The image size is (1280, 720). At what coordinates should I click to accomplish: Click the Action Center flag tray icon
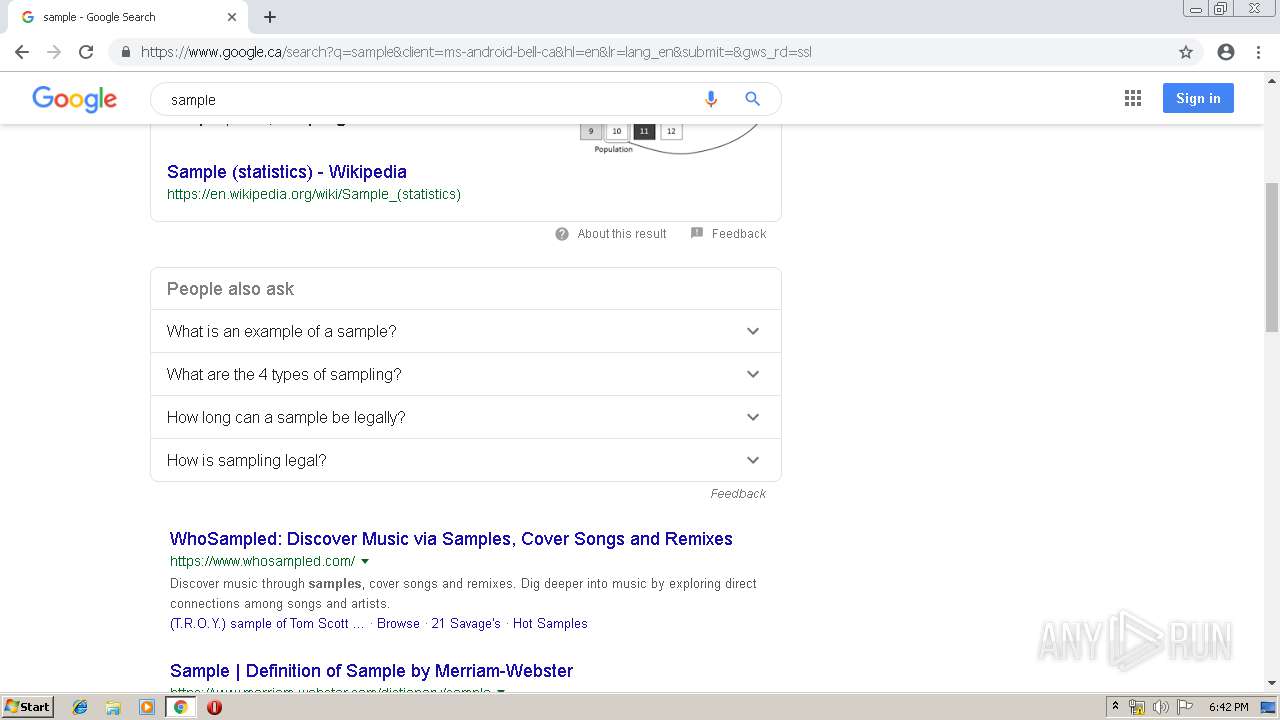pos(1184,707)
